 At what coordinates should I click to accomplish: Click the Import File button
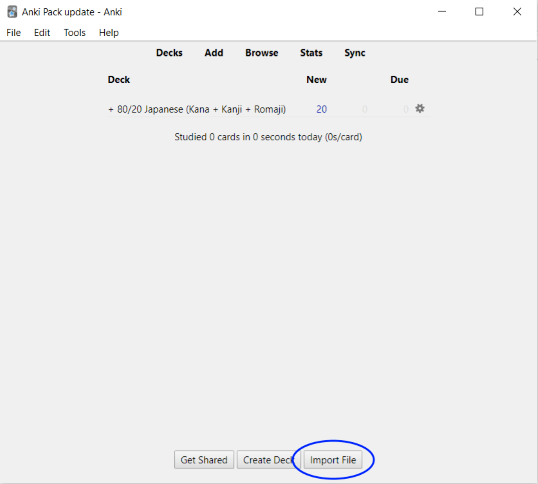[x=333, y=460]
